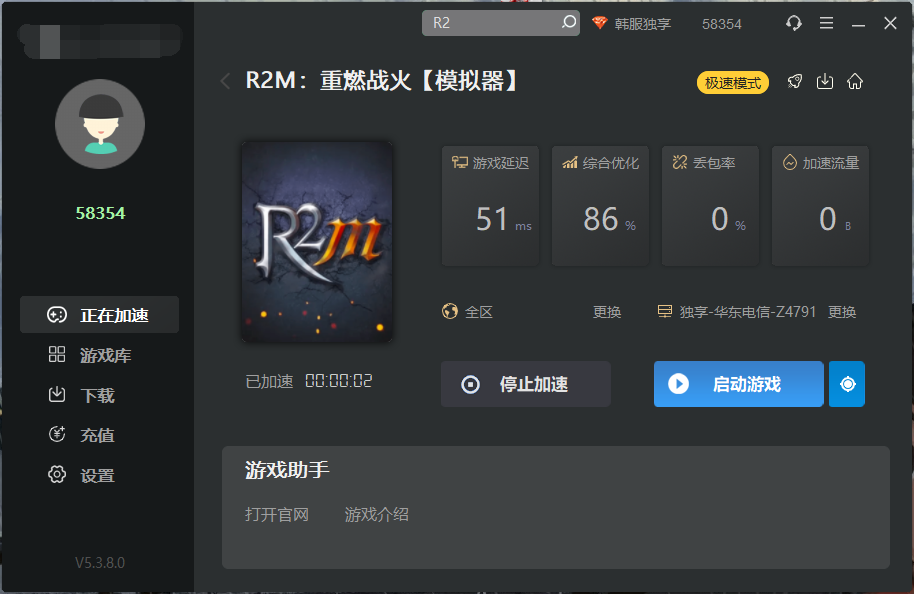Image resolution: width=914 pixels, height=594 pixels.
Task: Click the 停止加速 stop button
Action: click(526, 384)
